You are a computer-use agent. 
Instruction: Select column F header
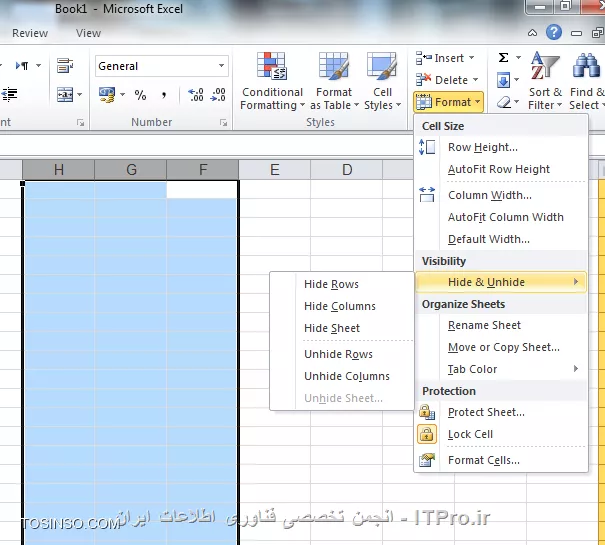(203, 170)
